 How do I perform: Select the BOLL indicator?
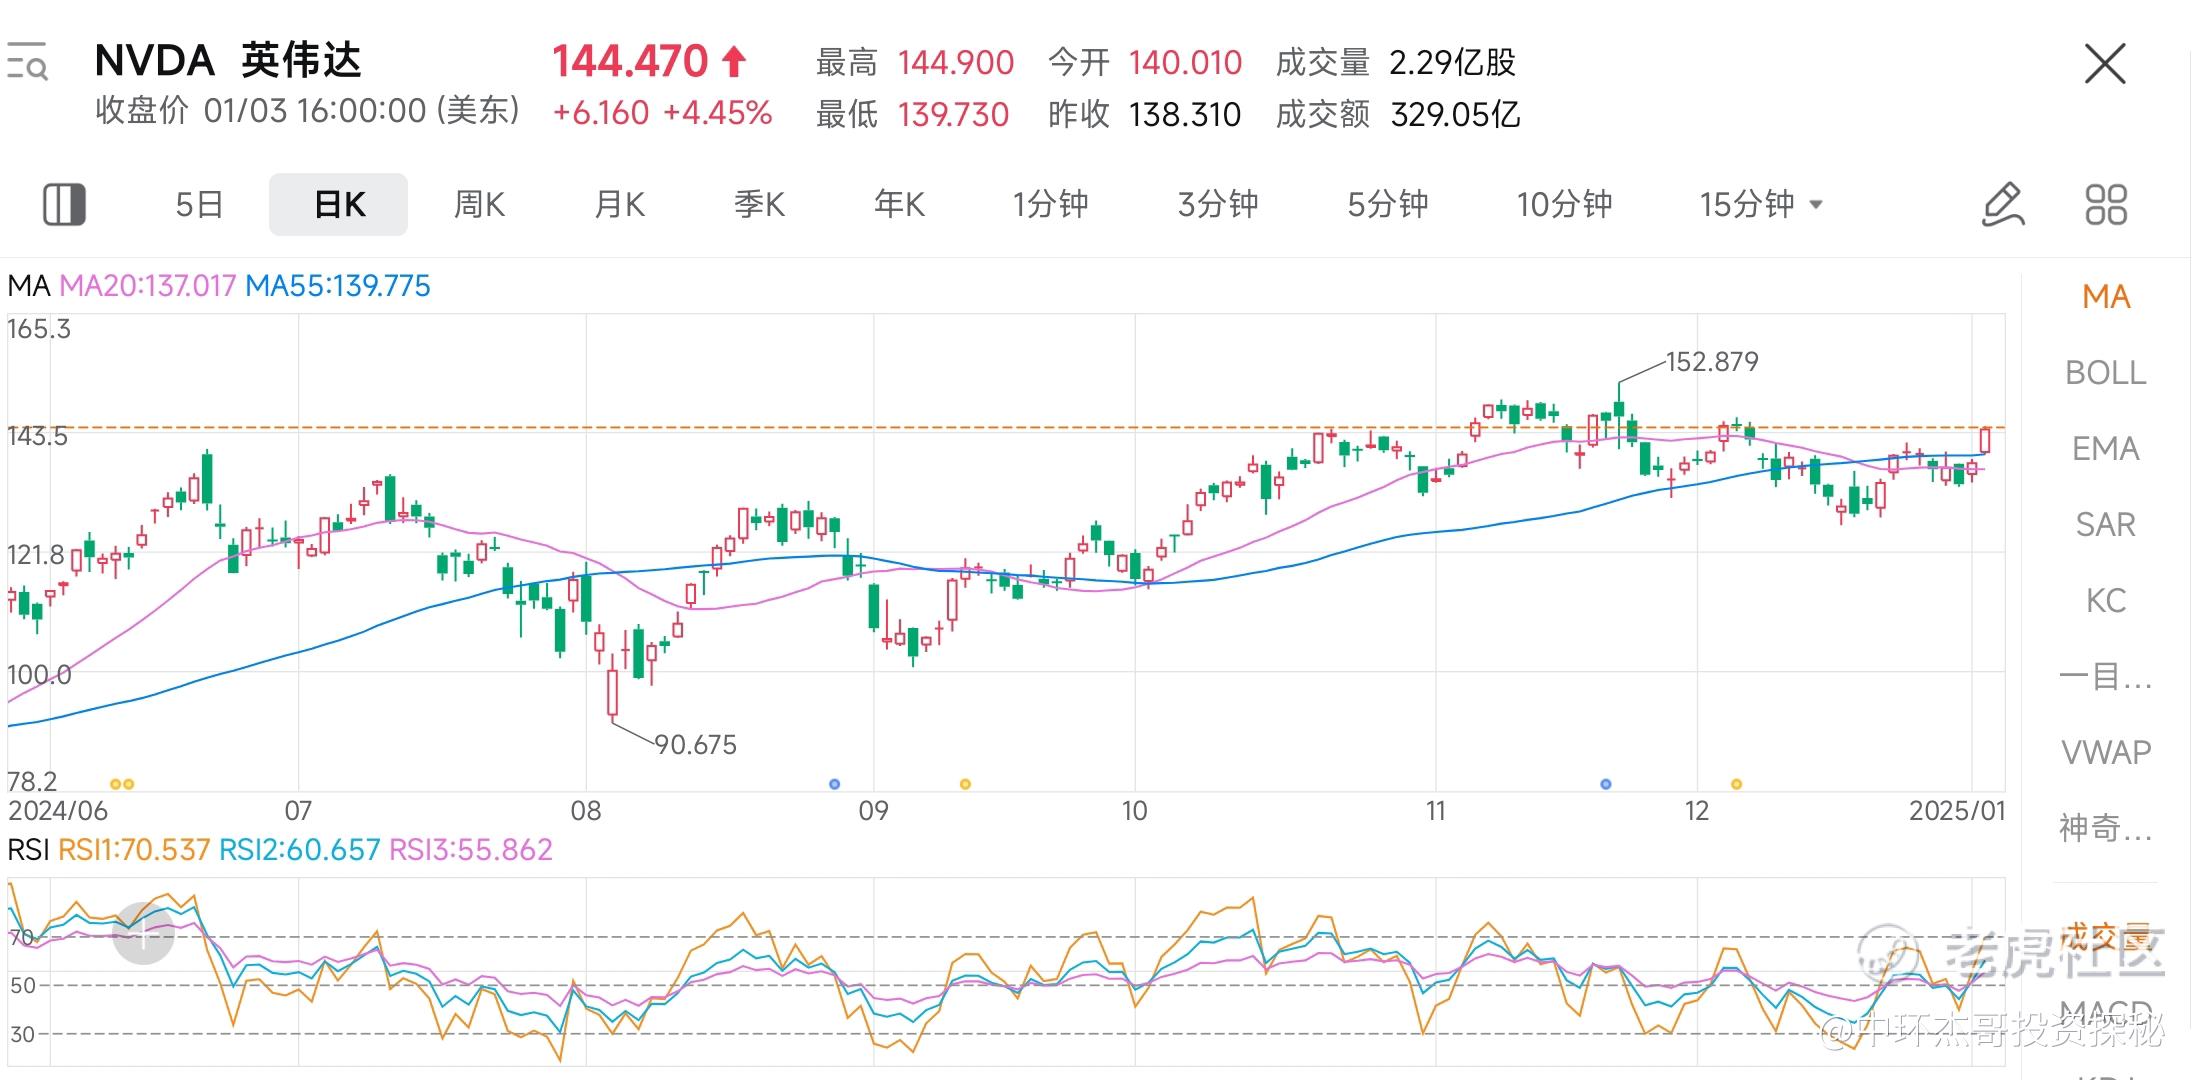[x=2106, y=372]
